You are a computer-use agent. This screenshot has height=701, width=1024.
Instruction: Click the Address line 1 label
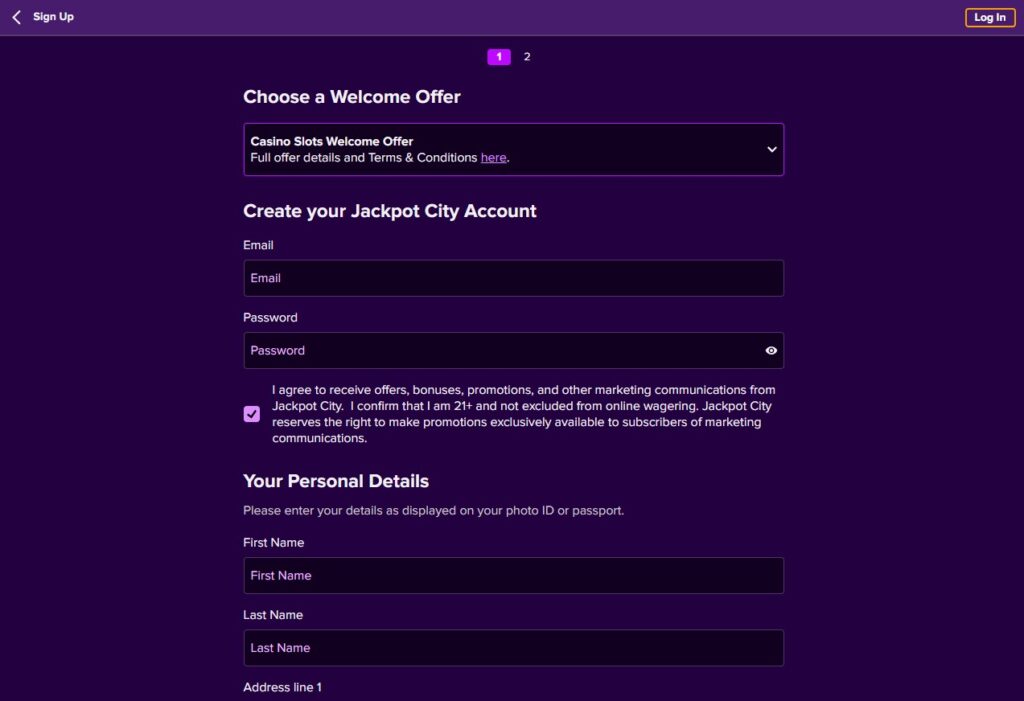tap(283, 687)
